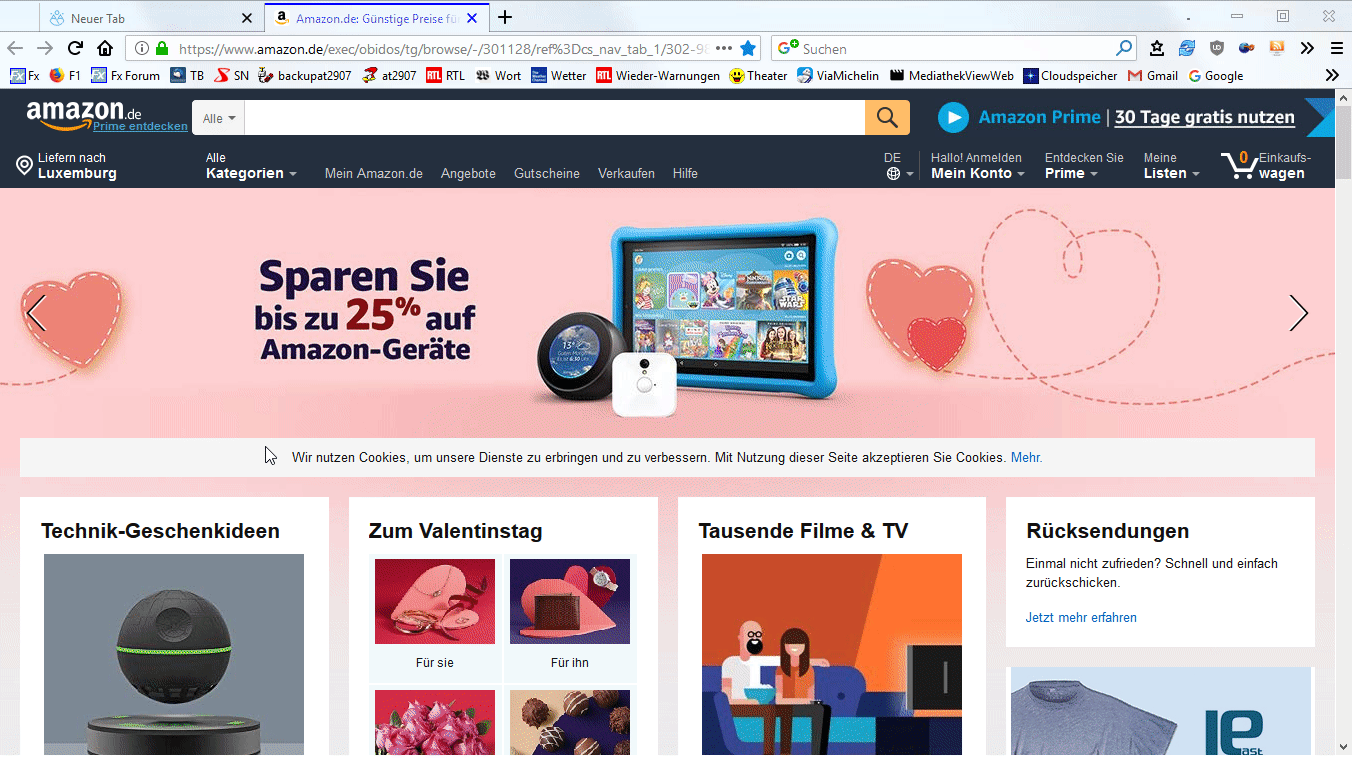Select the Amazon.de browser tab
Screen dimensions: 1352x774
(377, 18)
